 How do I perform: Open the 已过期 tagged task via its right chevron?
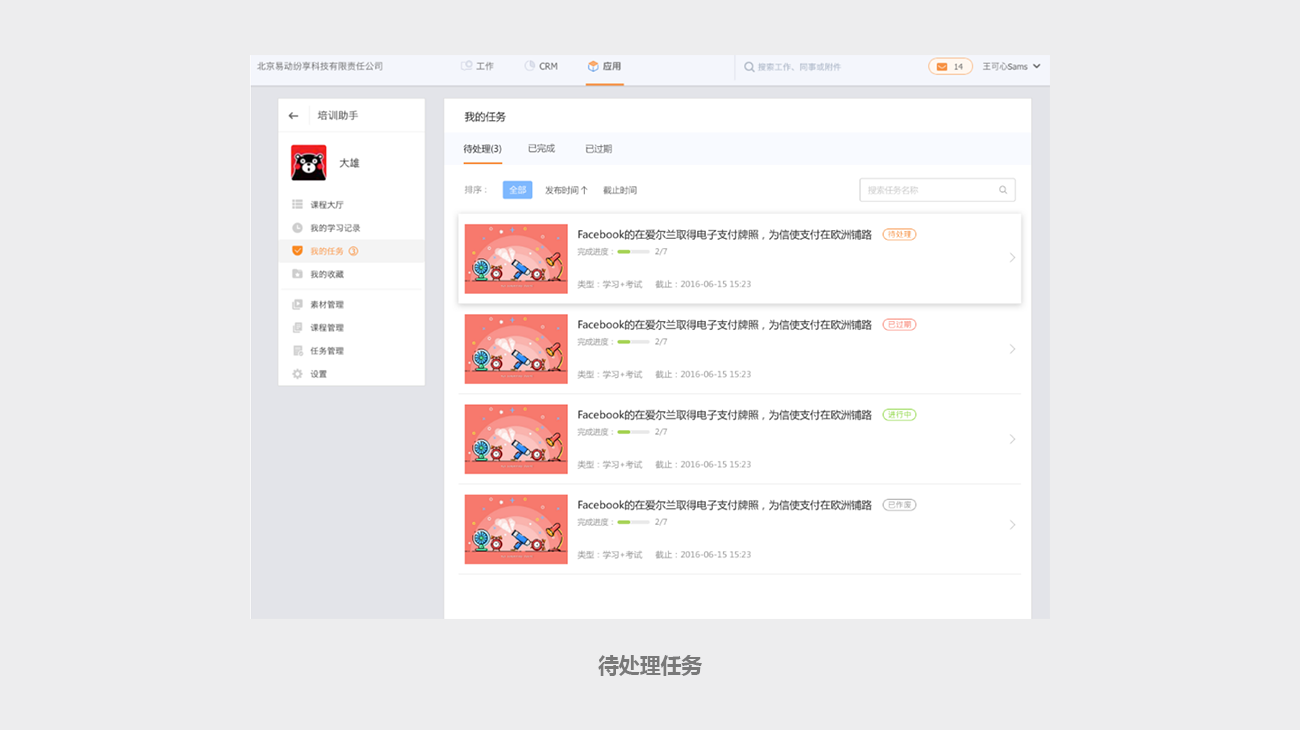point(1012,349)
